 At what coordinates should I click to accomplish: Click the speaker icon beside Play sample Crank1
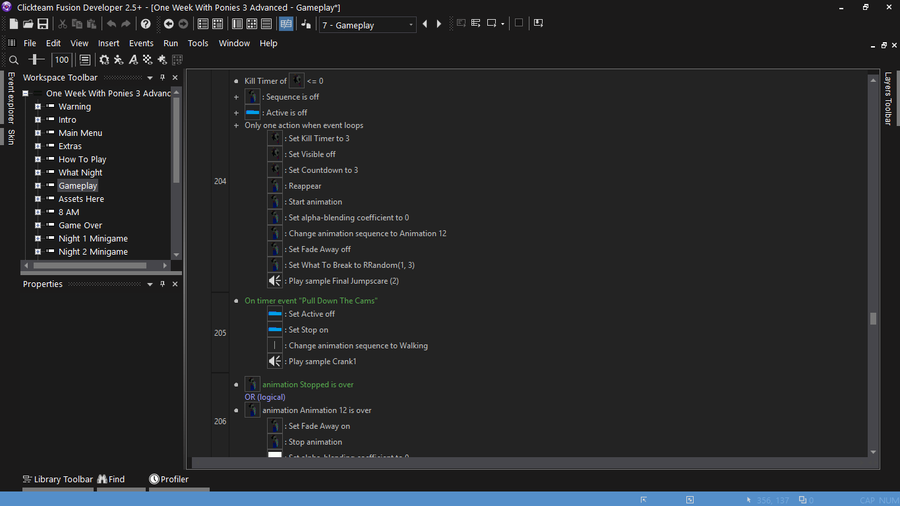pyautogui.click(x=275, y=361)
